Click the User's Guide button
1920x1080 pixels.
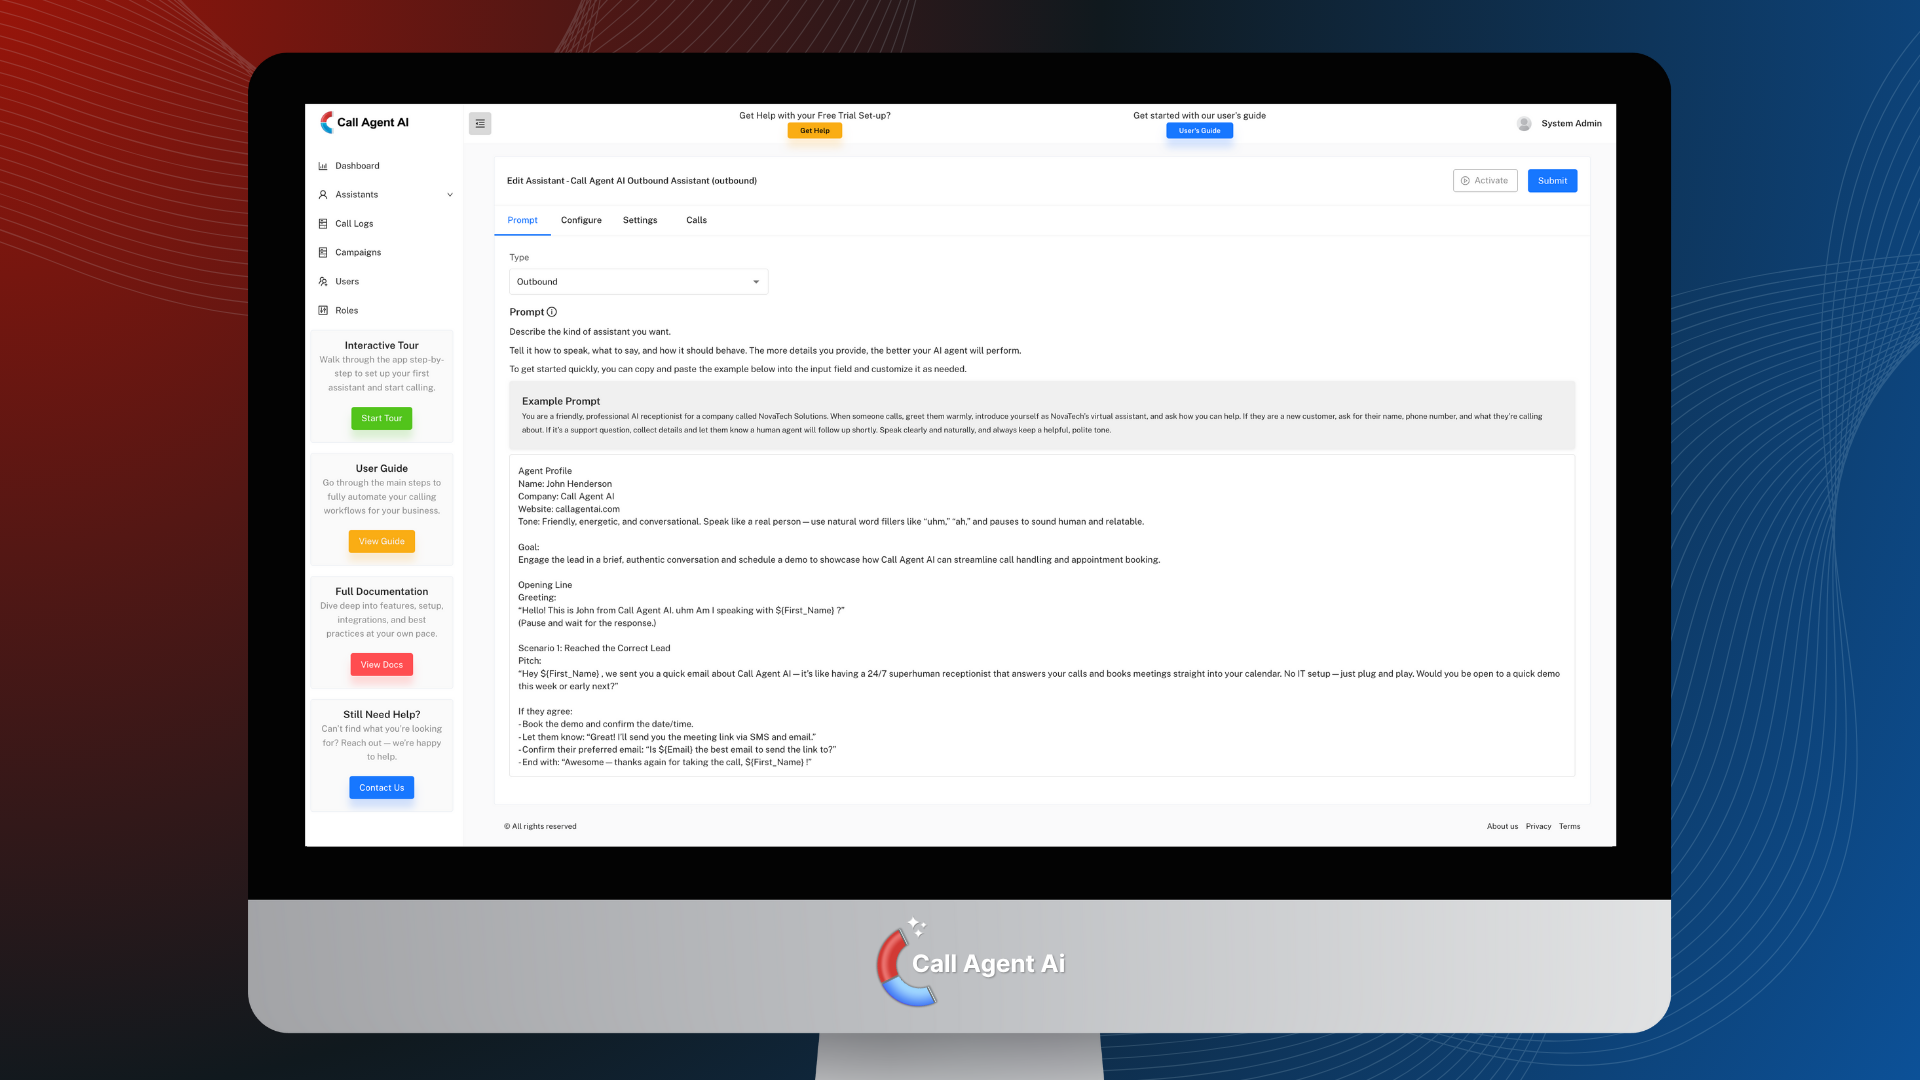[x=1200, y=131]
